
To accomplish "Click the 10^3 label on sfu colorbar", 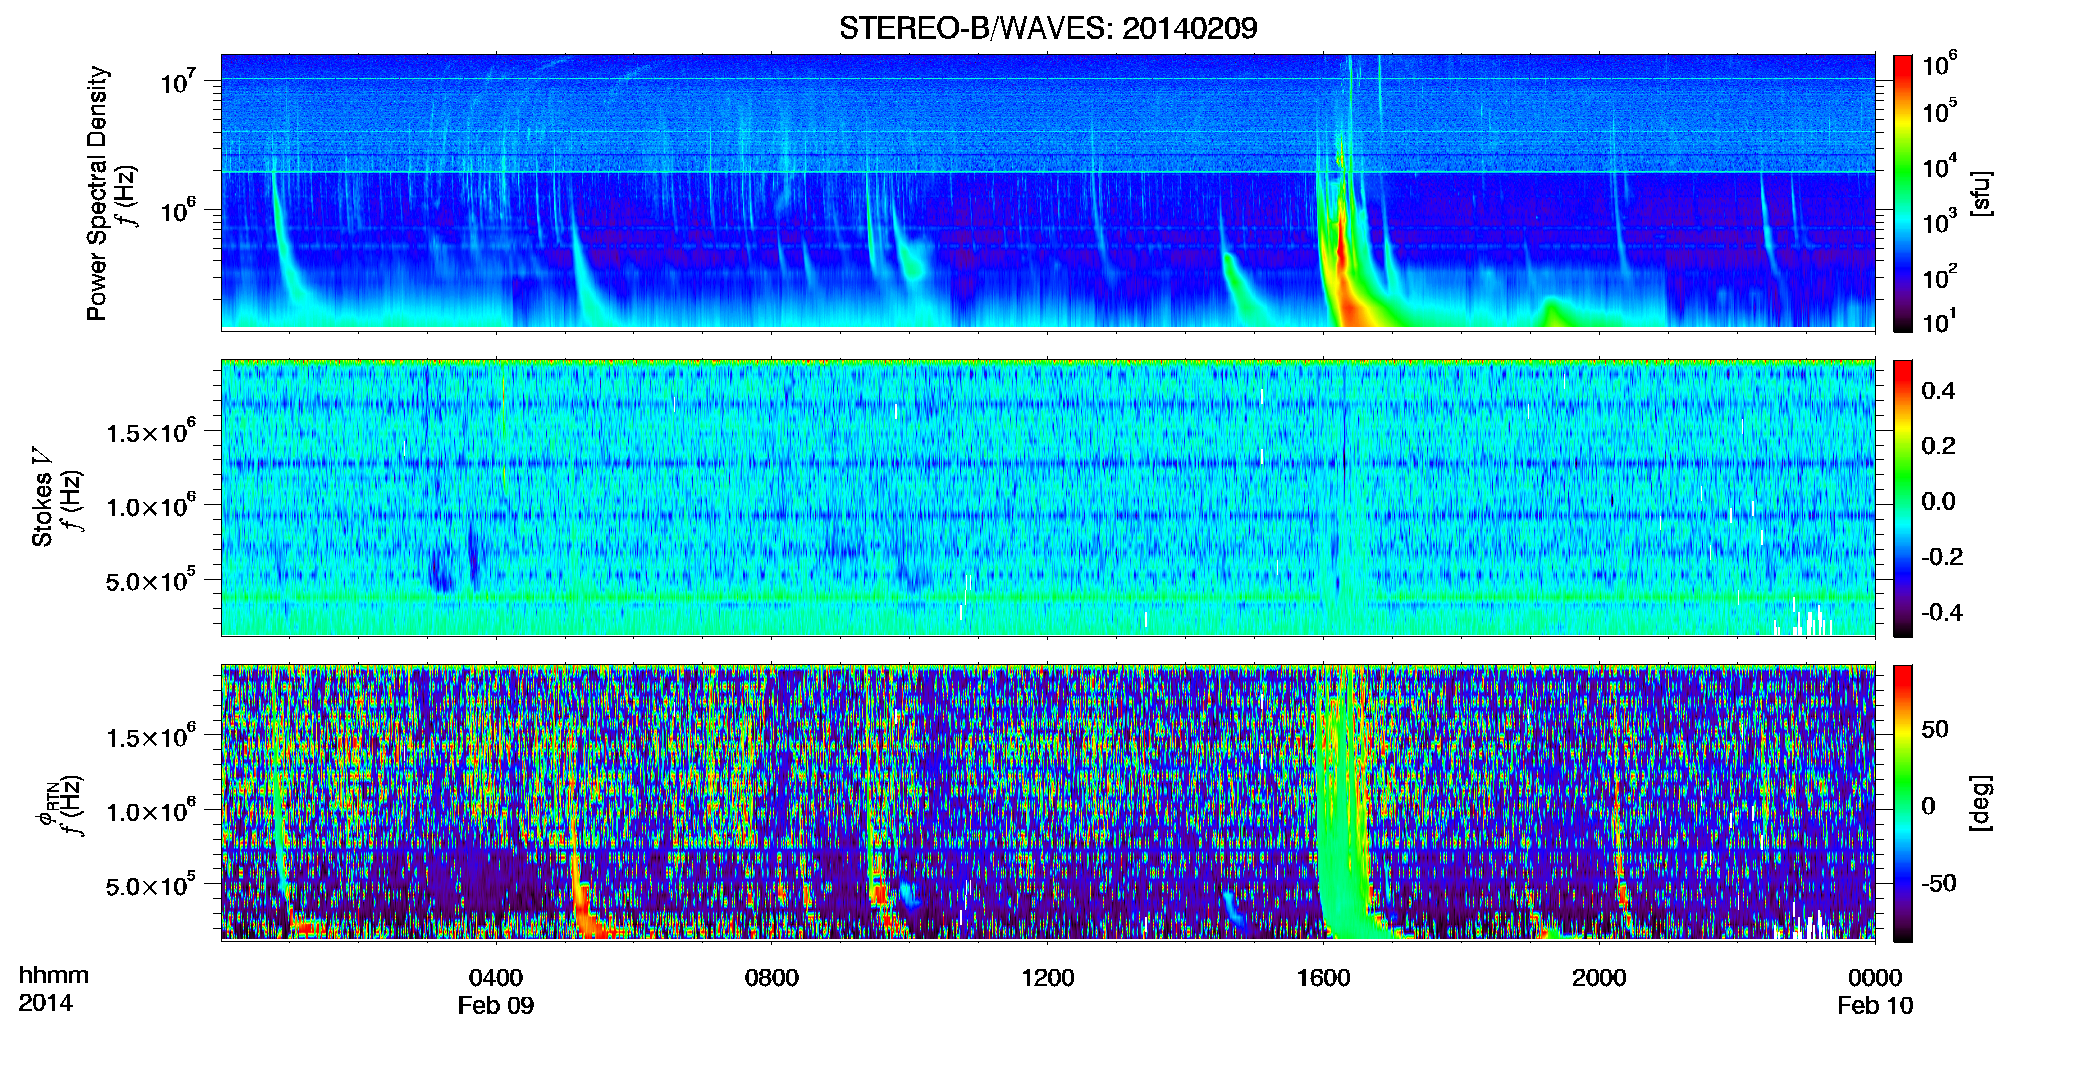I will (x=1940, y=221).
